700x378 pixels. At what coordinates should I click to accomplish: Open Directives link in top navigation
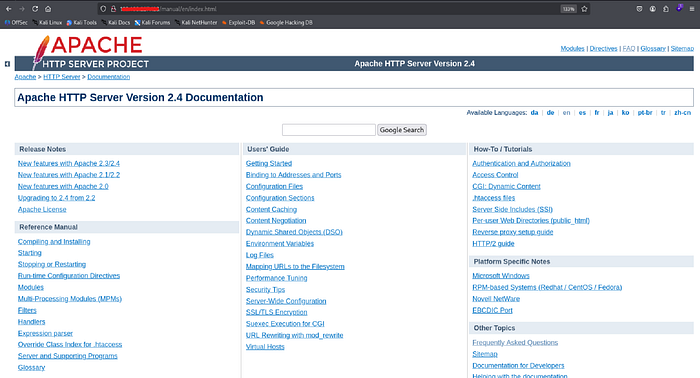tap(604, 48)
